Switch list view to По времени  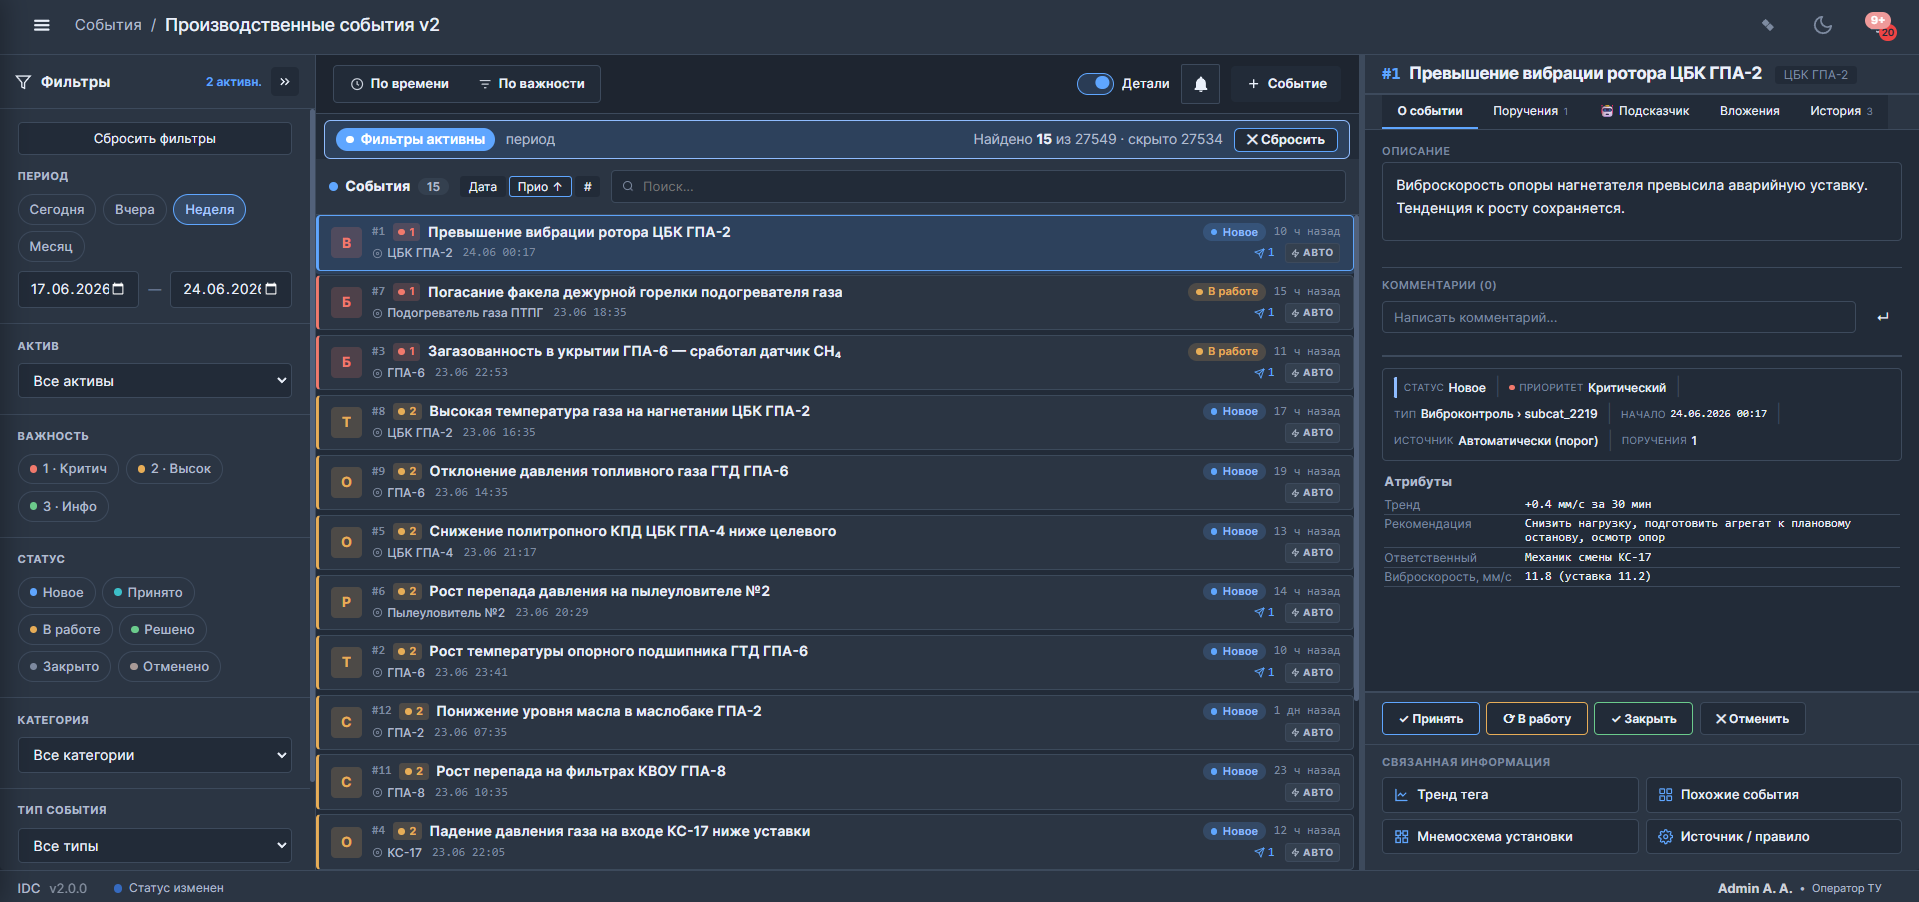400,84
